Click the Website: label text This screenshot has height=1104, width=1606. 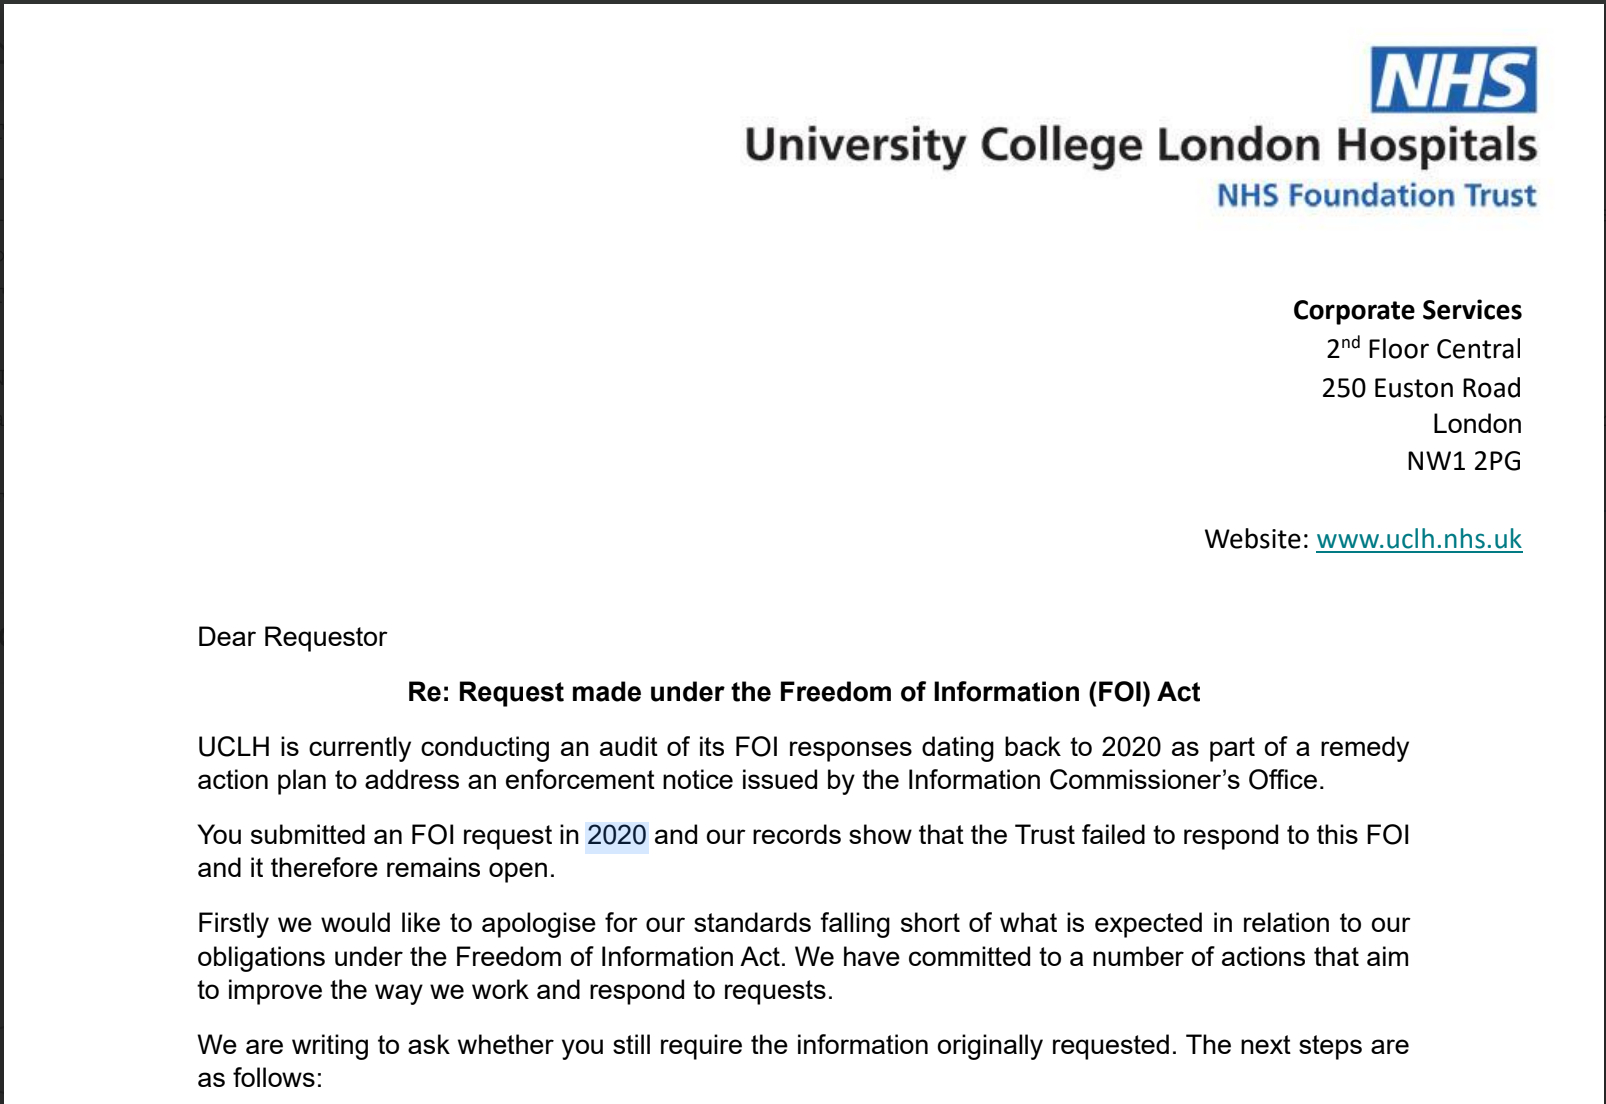[x=1256, y=539]
